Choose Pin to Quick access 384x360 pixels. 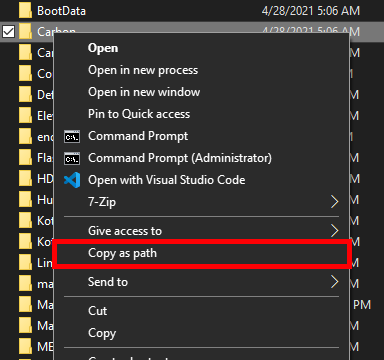[139, 114]
